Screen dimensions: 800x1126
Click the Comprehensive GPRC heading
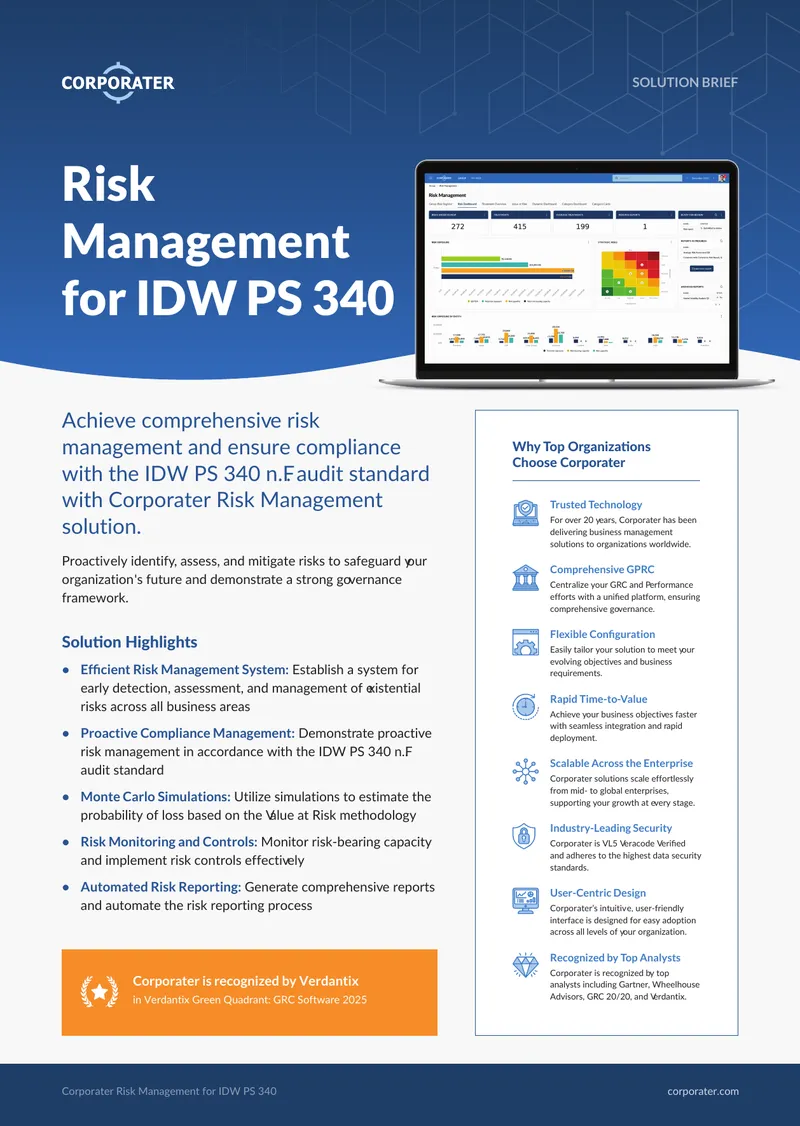tap(602, 569)
